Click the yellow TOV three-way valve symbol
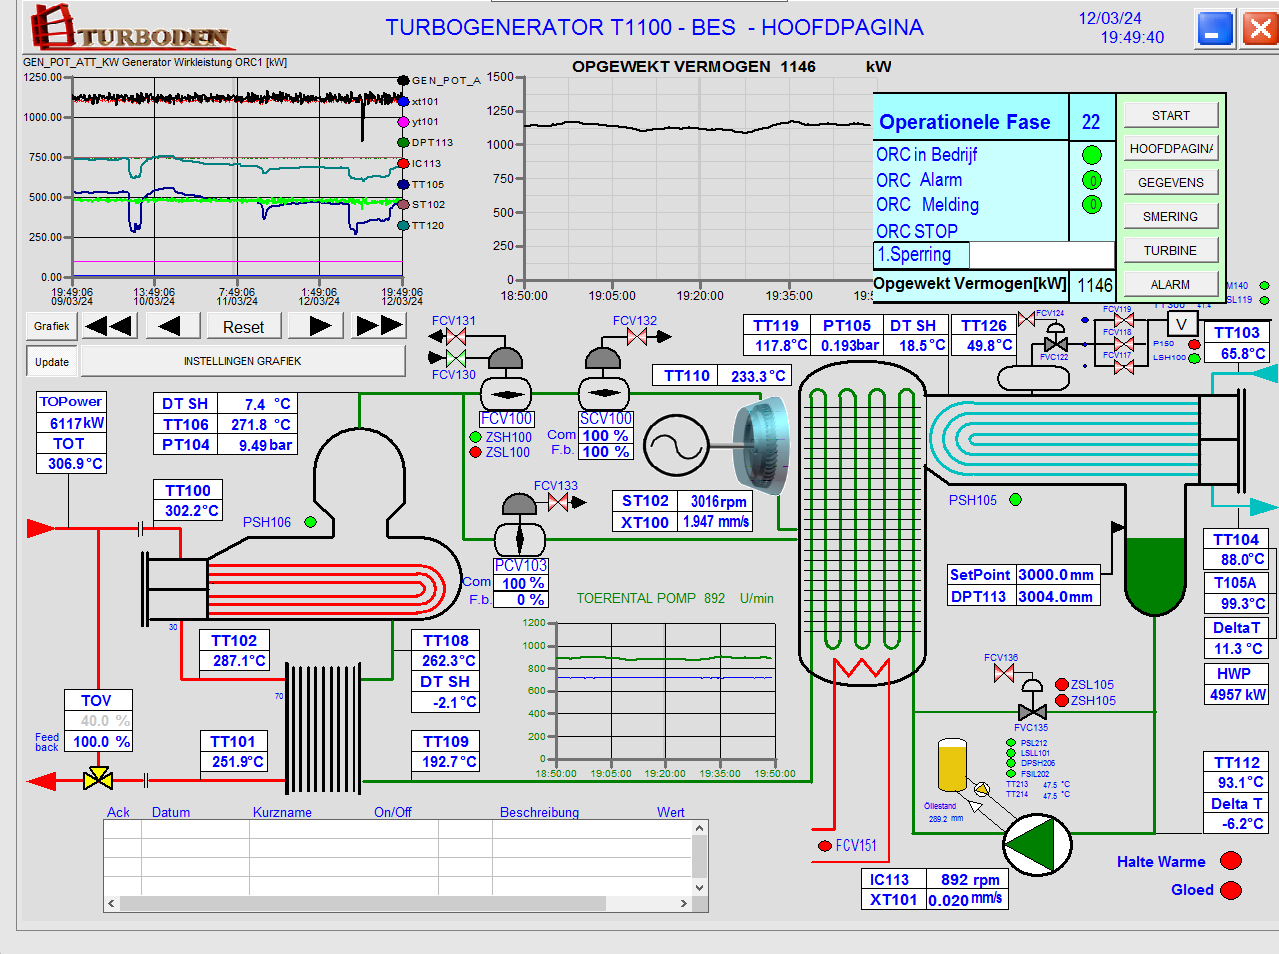 98,778
